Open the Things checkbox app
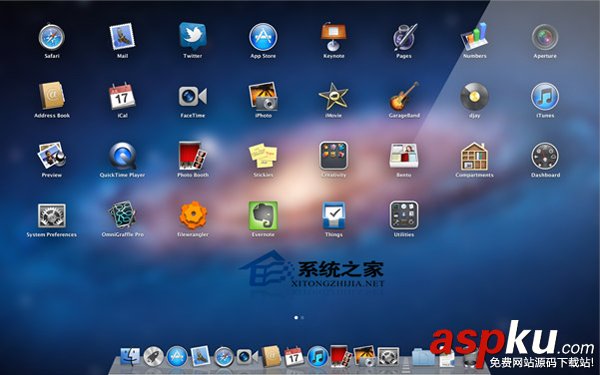This screenshot has height=375, width=600. 334,215
